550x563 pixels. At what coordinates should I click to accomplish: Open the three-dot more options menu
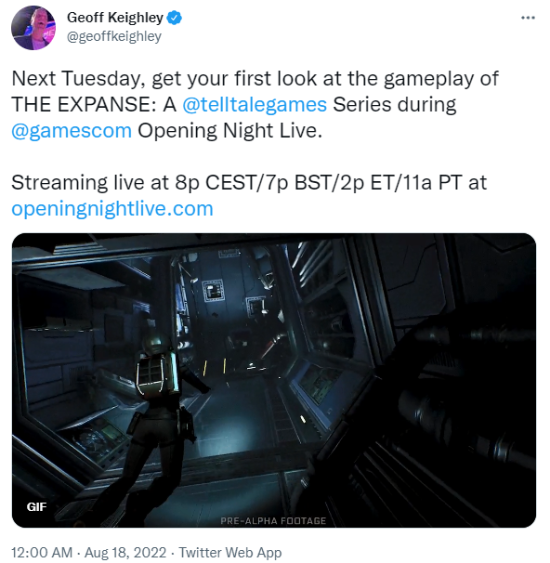point(528,18)
